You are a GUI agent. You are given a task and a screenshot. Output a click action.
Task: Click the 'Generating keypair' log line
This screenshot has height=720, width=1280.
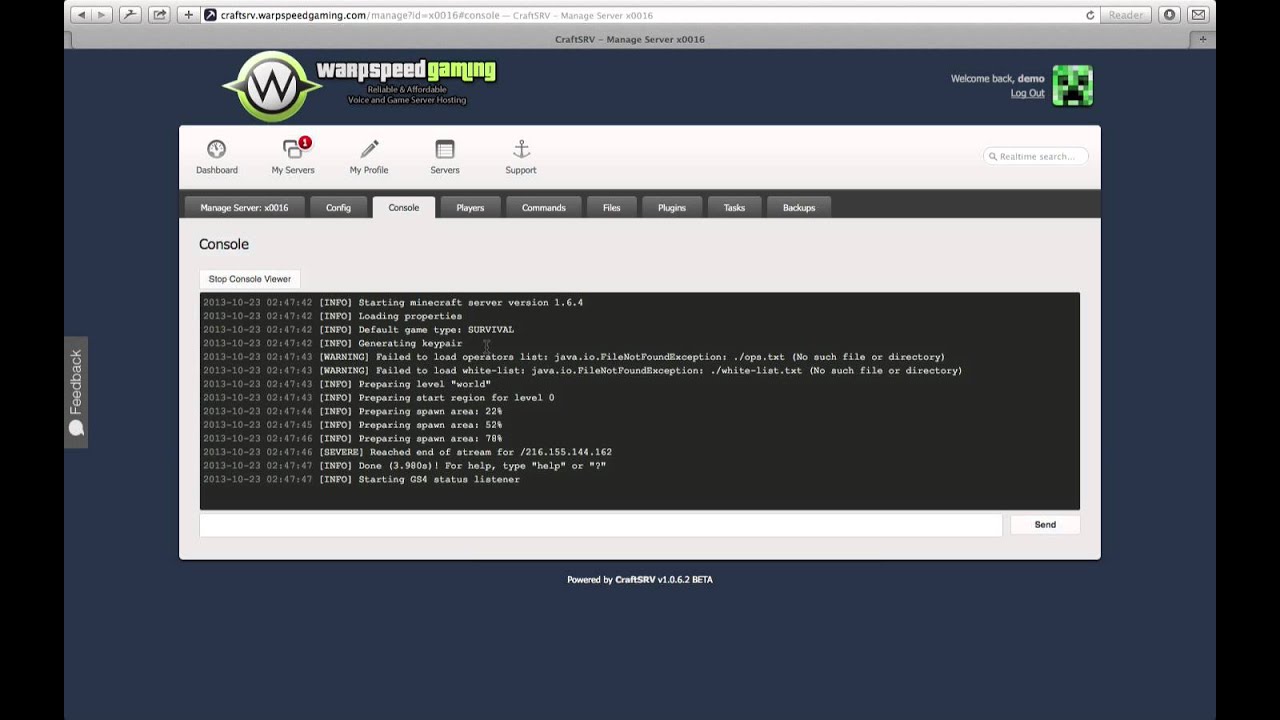pyautogui.click(x=332, y=343)
